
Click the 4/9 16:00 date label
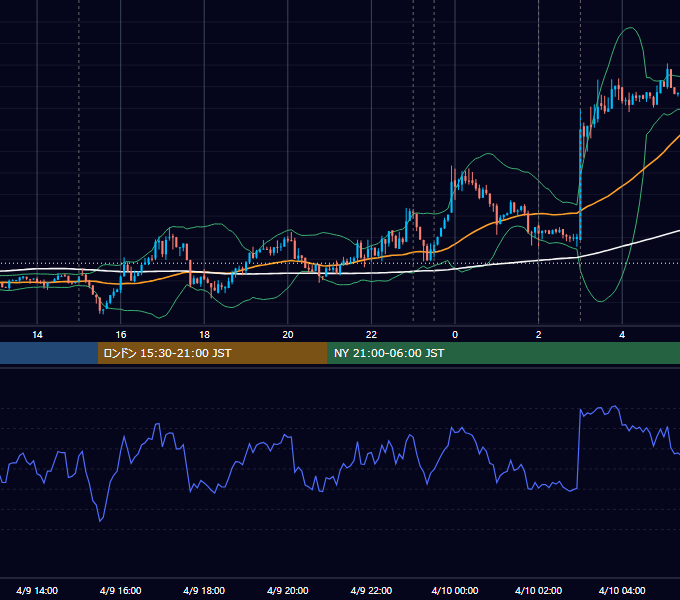coord(121,590)
